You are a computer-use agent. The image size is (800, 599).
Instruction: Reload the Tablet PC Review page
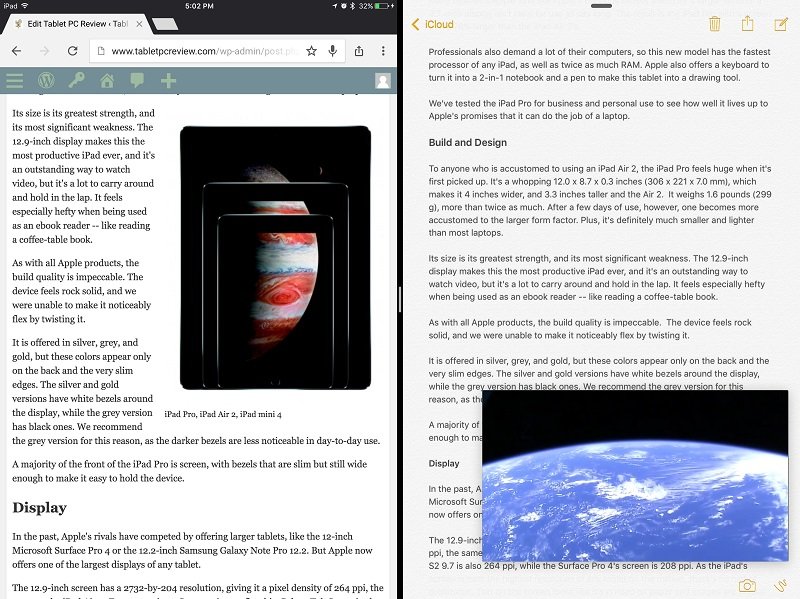pyautogui.click(x=72, y=51)
